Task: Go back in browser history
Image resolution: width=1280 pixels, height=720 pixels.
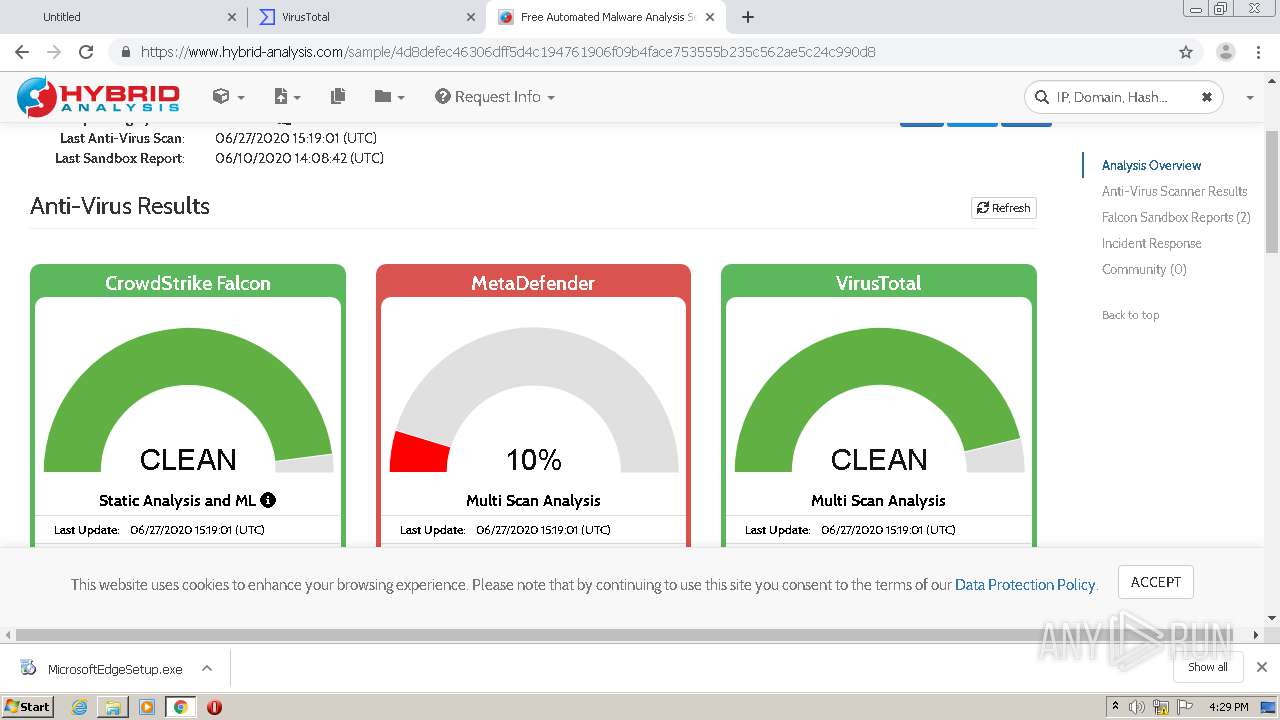Action: point(22,52)
